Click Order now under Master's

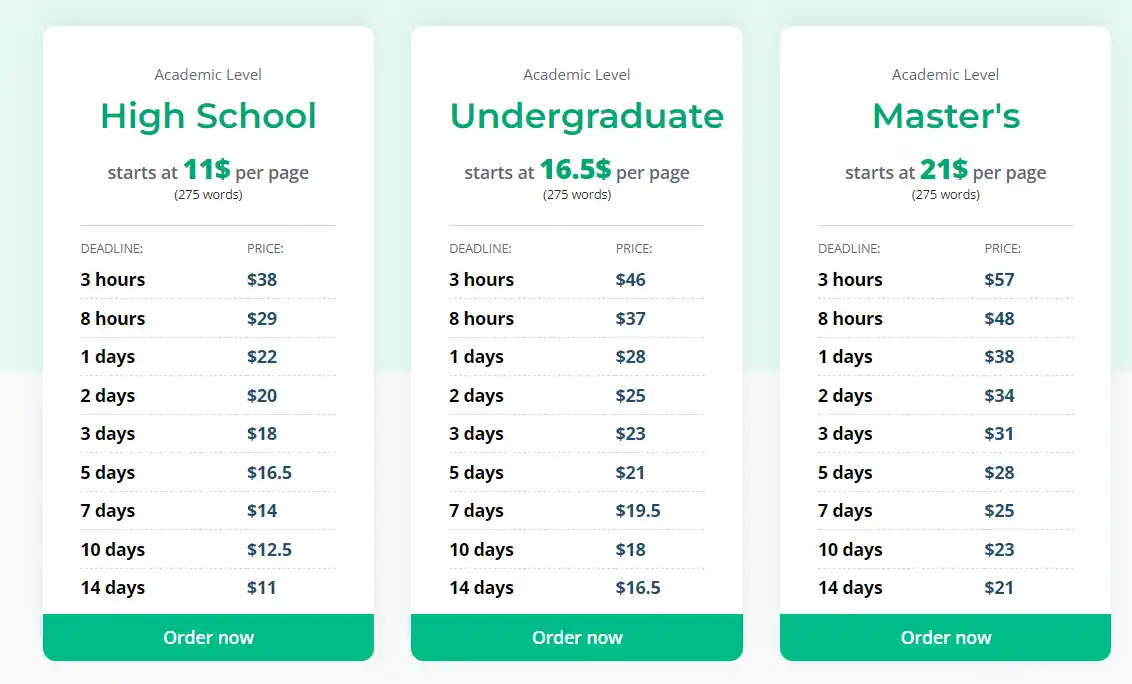tap(945, 637)
